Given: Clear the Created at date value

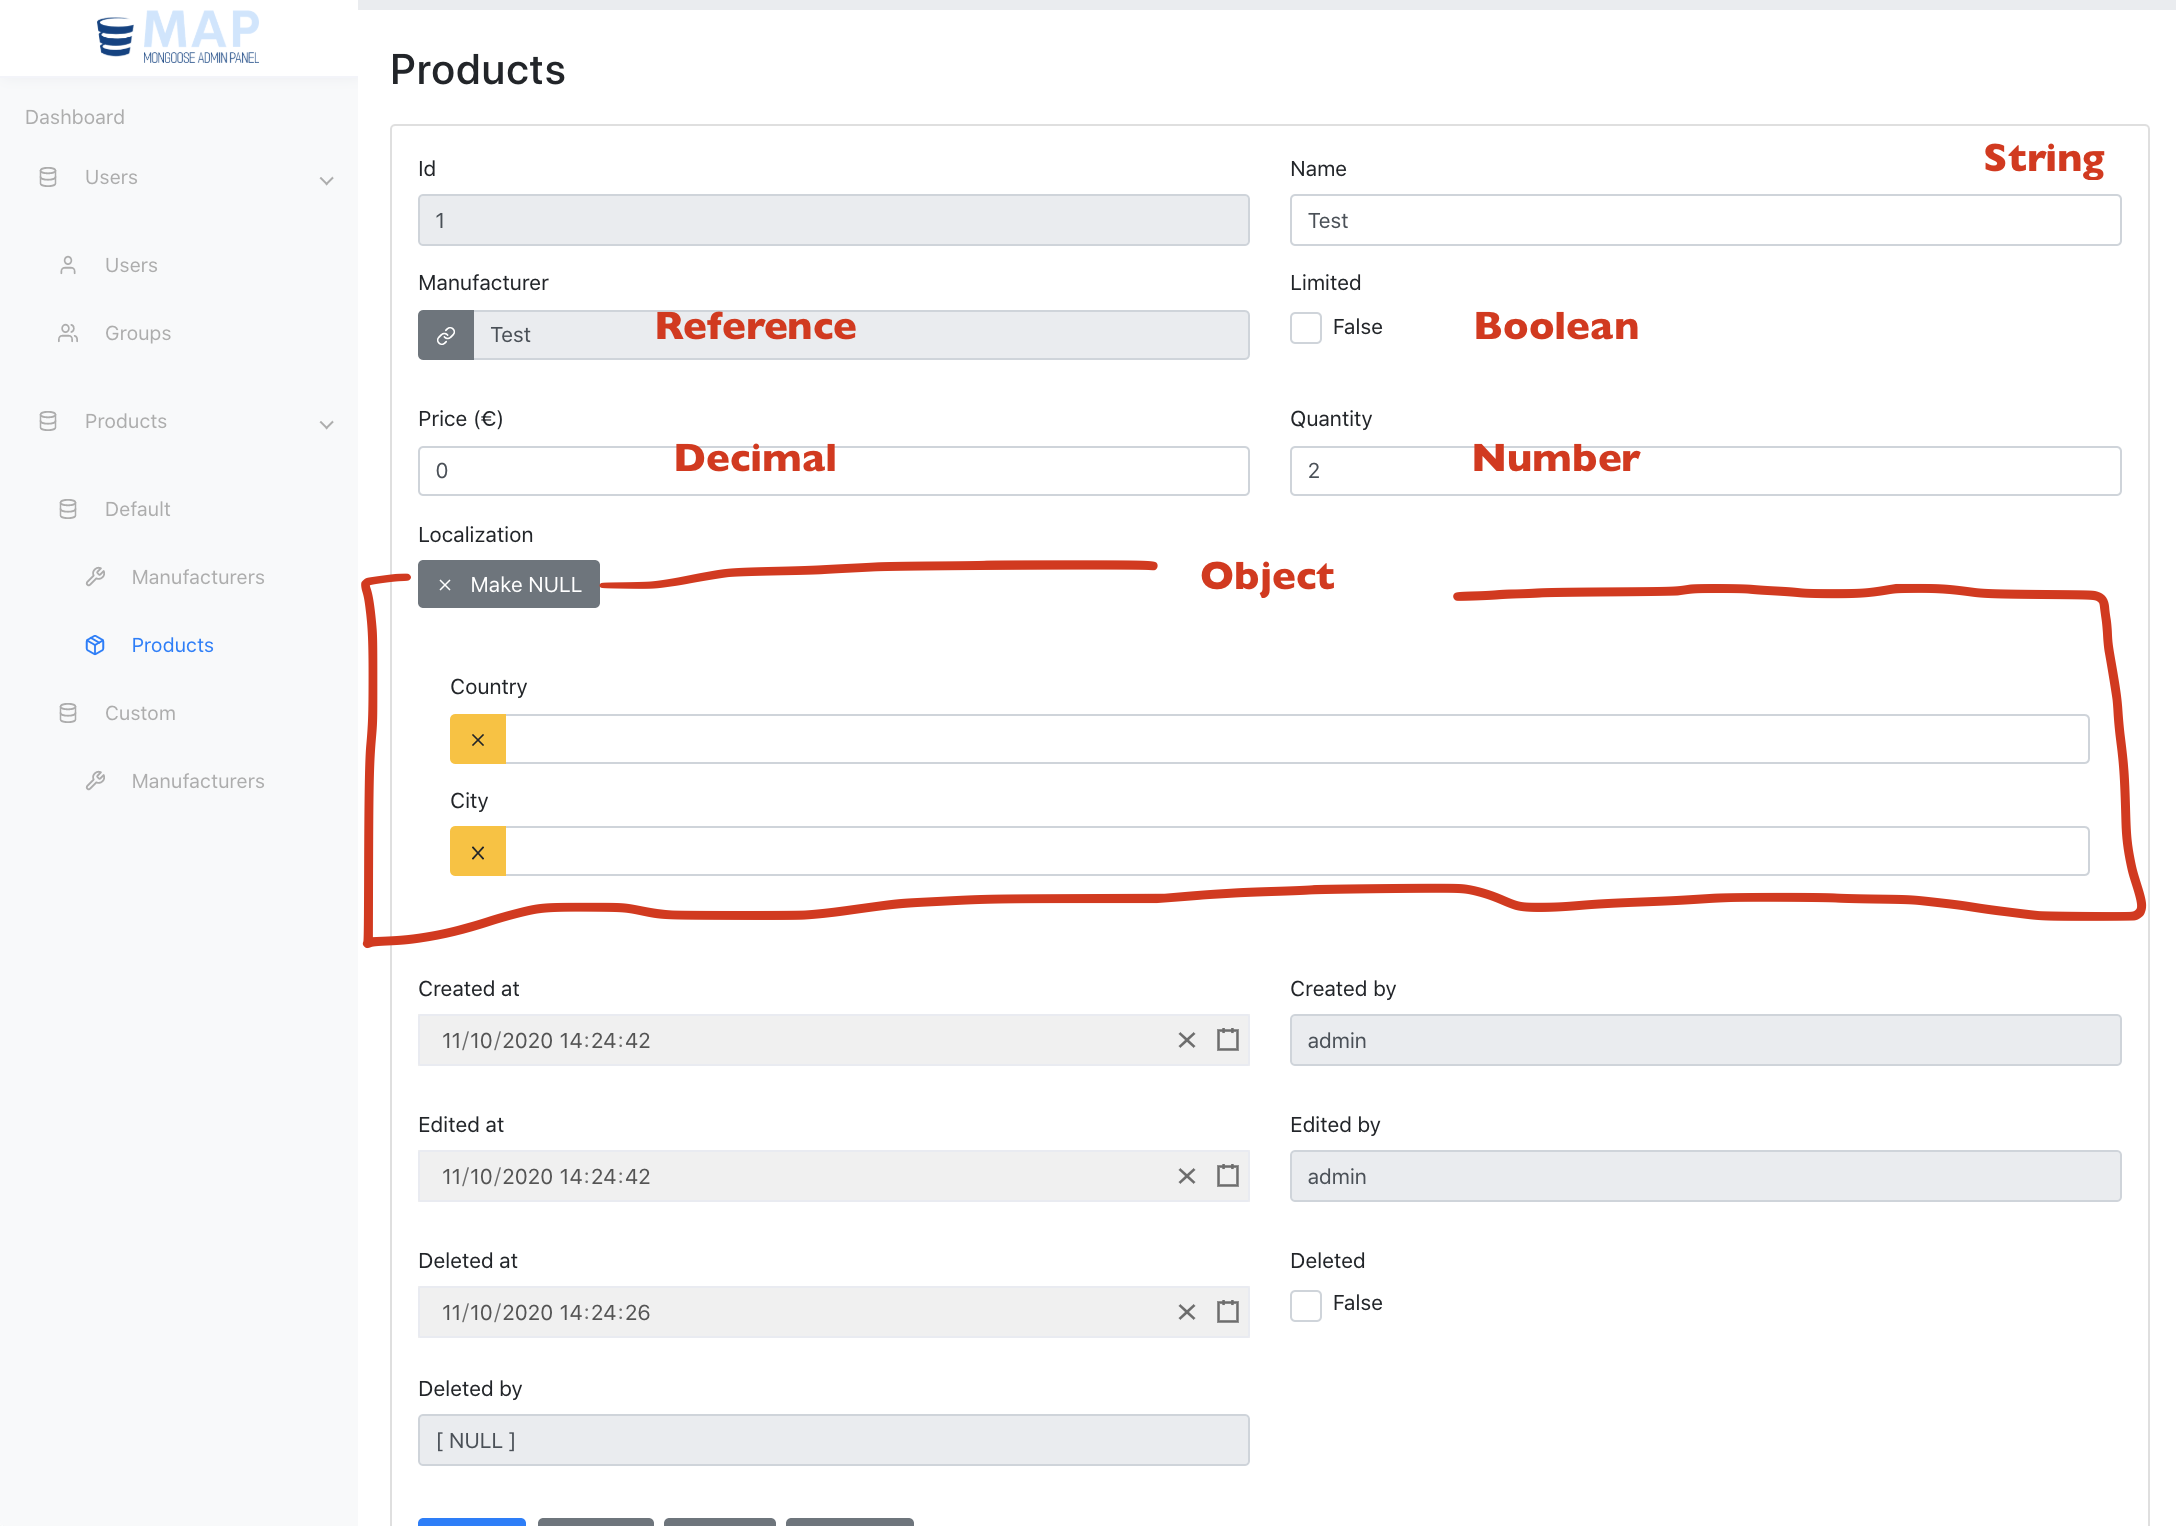Looking at the screenshot, I should pyautogui.click(x=1187, y=1040).
